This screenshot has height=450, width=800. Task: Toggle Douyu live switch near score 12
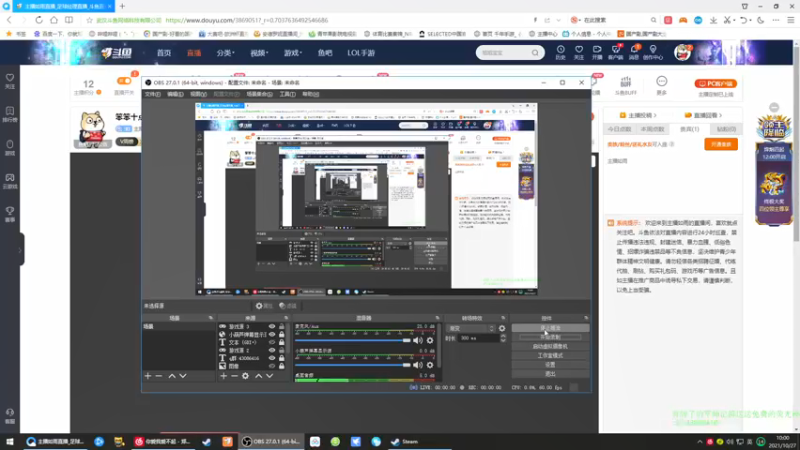pyautogui.click(x=124, y=81)
